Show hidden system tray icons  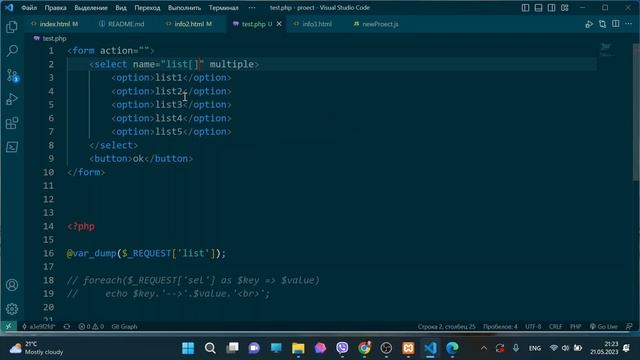[x=484, y=348]
